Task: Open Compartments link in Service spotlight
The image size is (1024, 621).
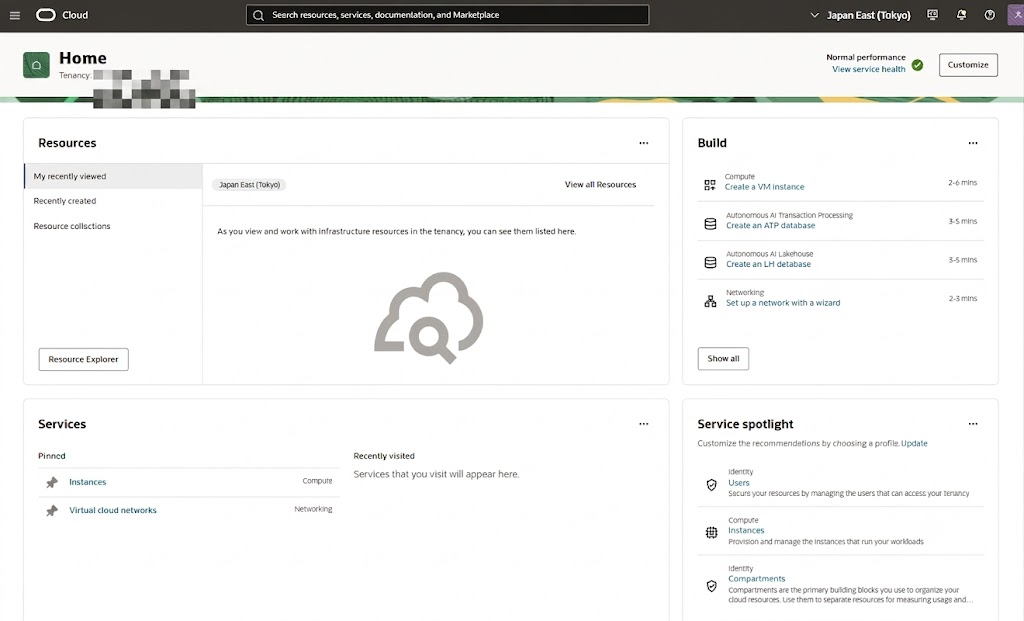Action: (756, 579)
